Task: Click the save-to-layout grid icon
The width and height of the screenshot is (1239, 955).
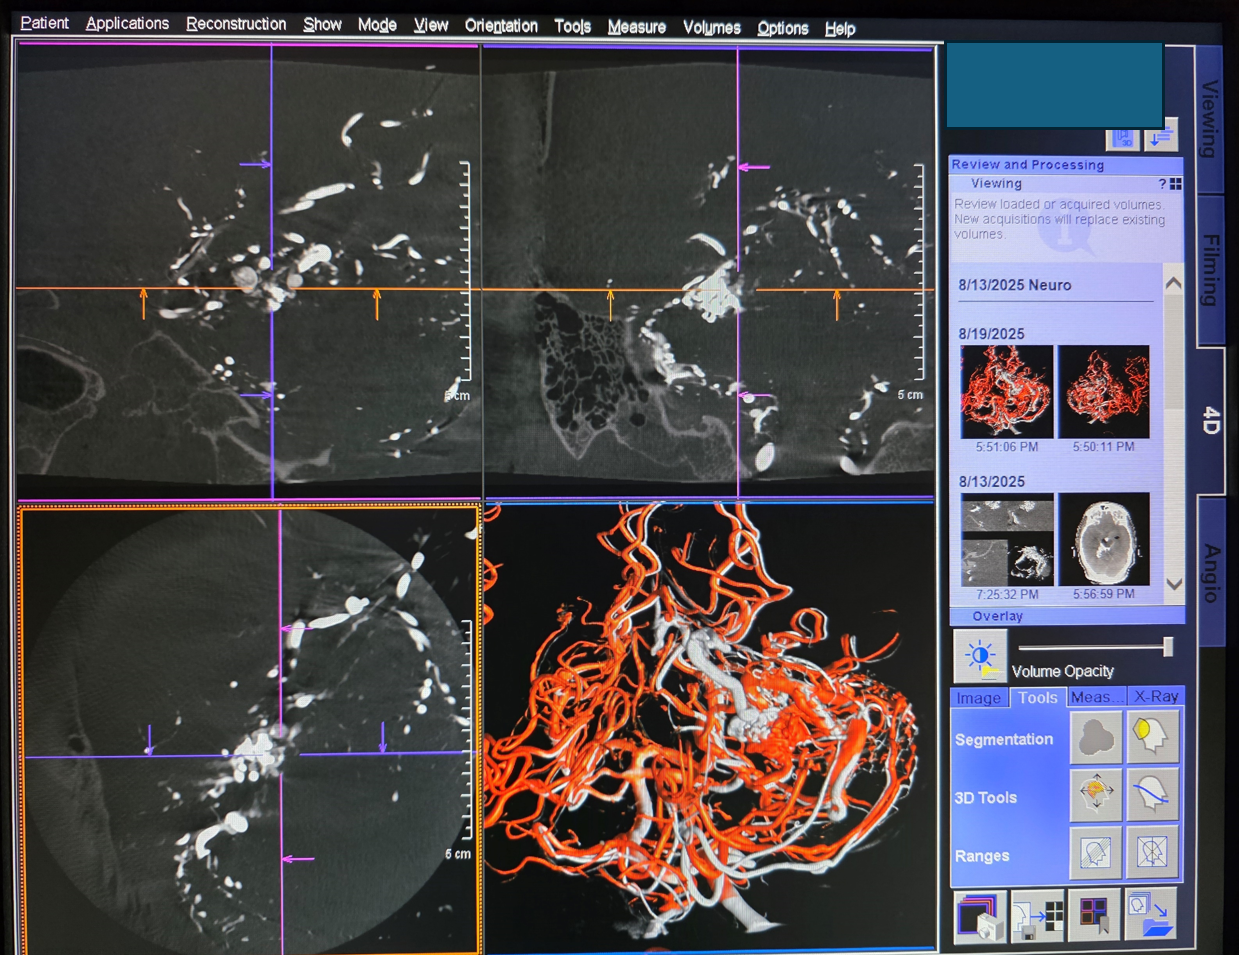Action: [x=1037, y=917]
